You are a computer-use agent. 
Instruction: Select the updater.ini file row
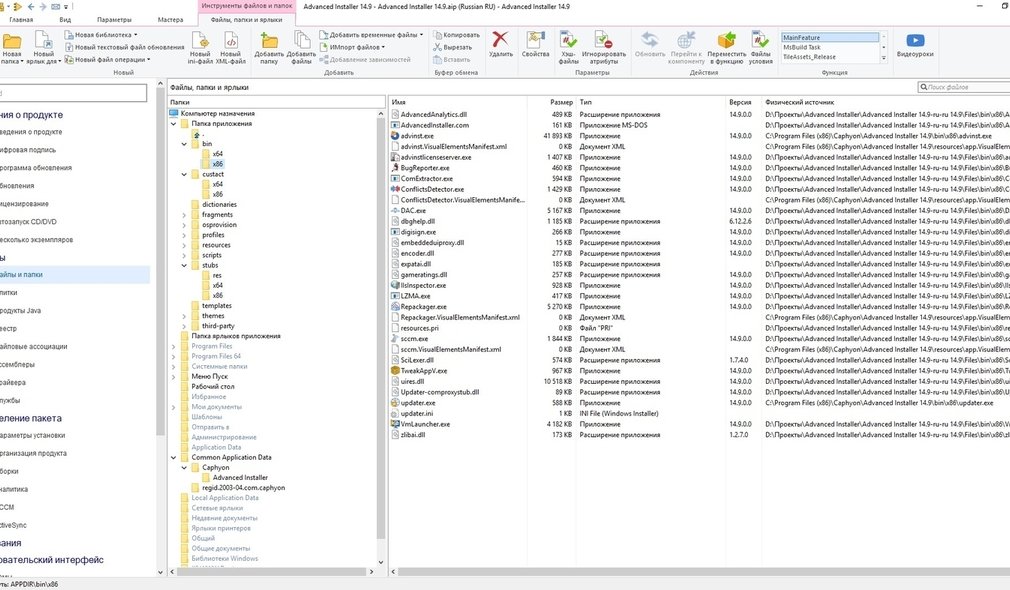pos(417,414)
